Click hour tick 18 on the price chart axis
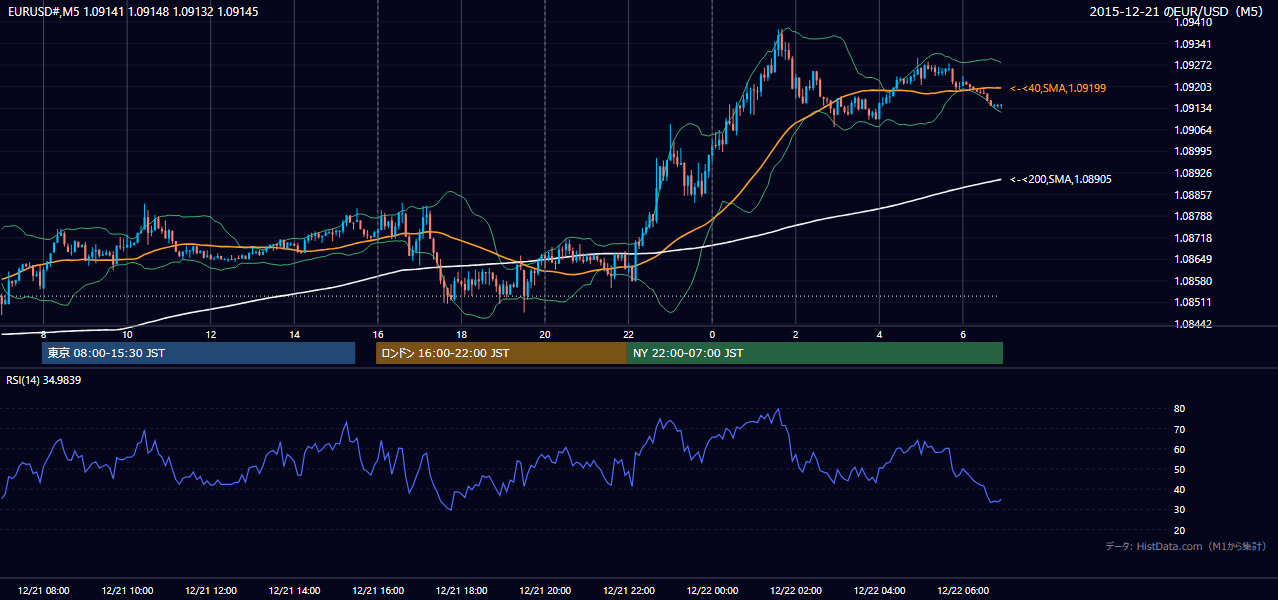This screenshot has width=1278, height=600. tap(461, 334)
